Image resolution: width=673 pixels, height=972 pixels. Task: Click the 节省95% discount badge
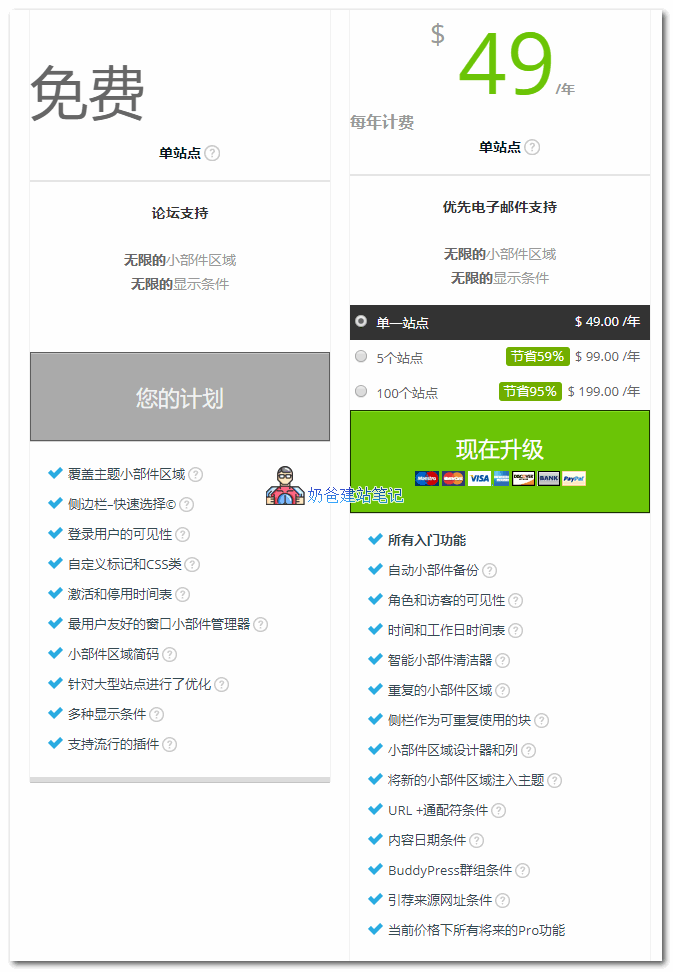click(530, 391)
